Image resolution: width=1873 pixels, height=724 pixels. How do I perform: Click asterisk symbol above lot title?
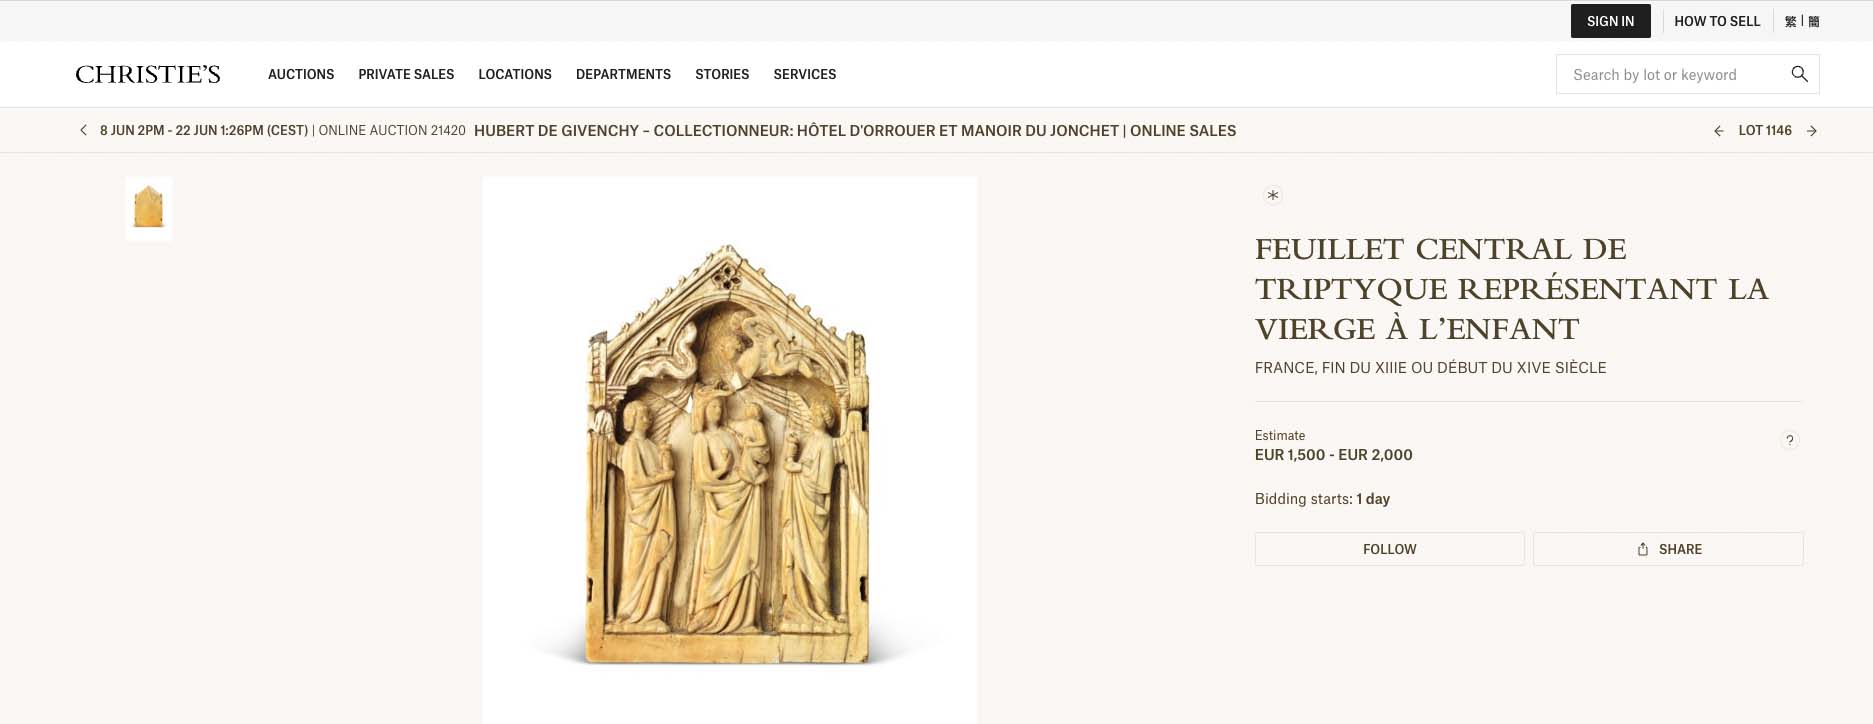(x=1272, y=195)
